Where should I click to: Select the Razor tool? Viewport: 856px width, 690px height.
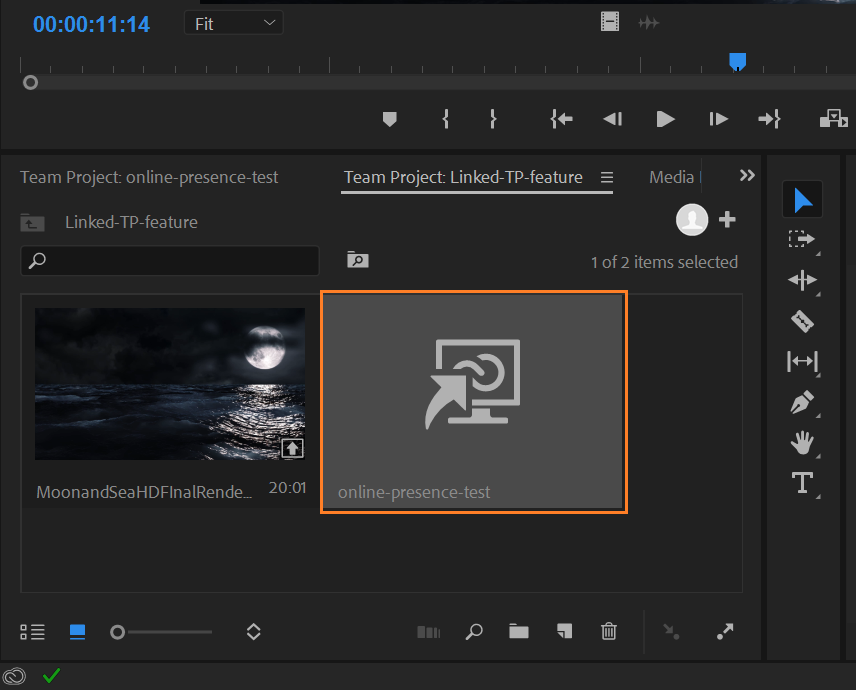pos(802,321)
